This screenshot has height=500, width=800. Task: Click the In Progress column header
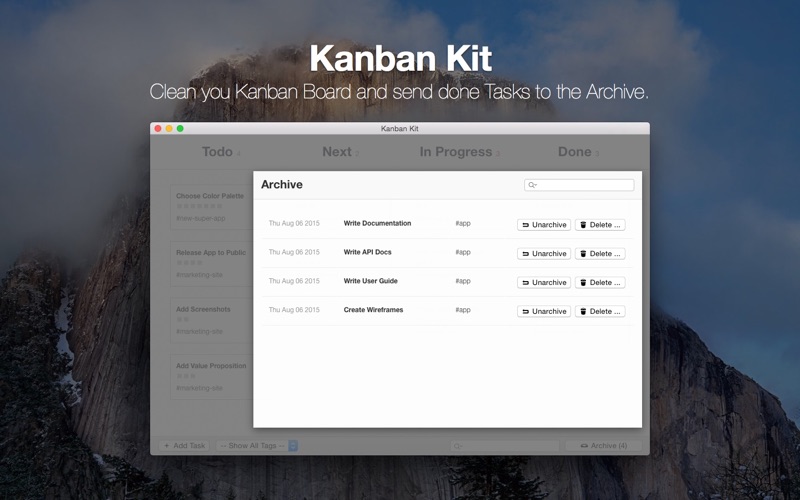(456, 152)
